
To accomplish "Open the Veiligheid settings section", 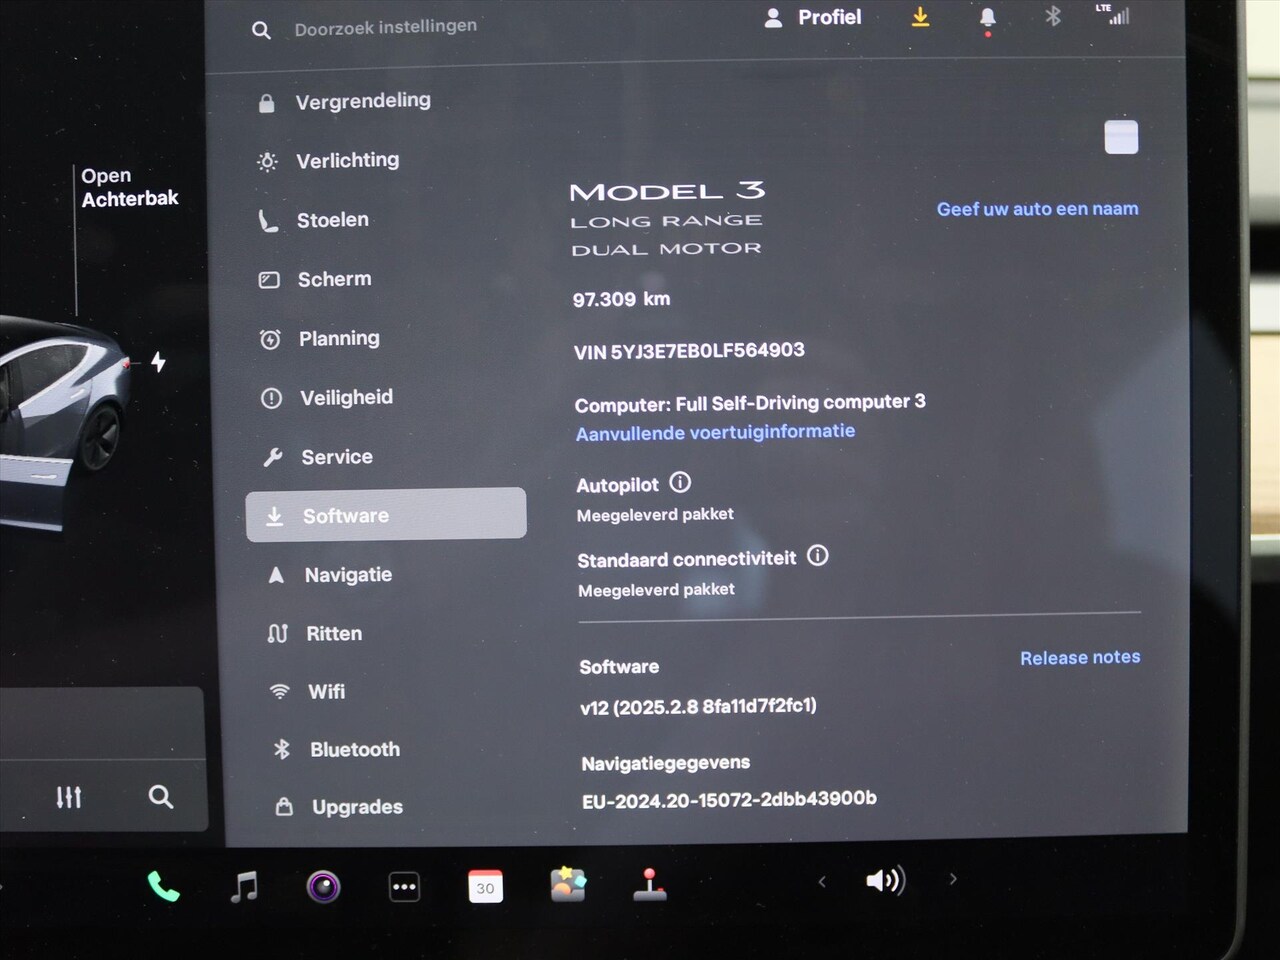I will click(x=345, y=398).
